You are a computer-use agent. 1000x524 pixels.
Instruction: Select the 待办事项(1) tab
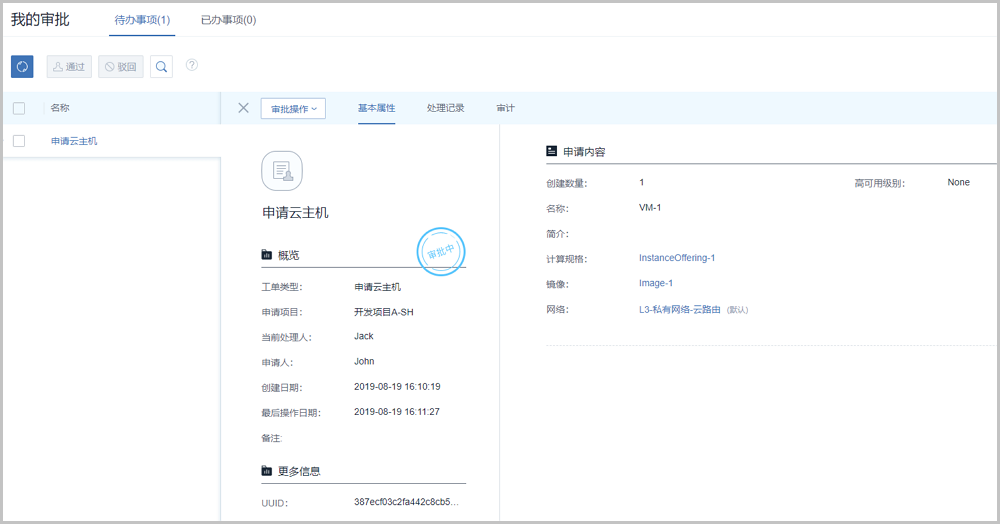pyautogui.click(x=142, y=20)
